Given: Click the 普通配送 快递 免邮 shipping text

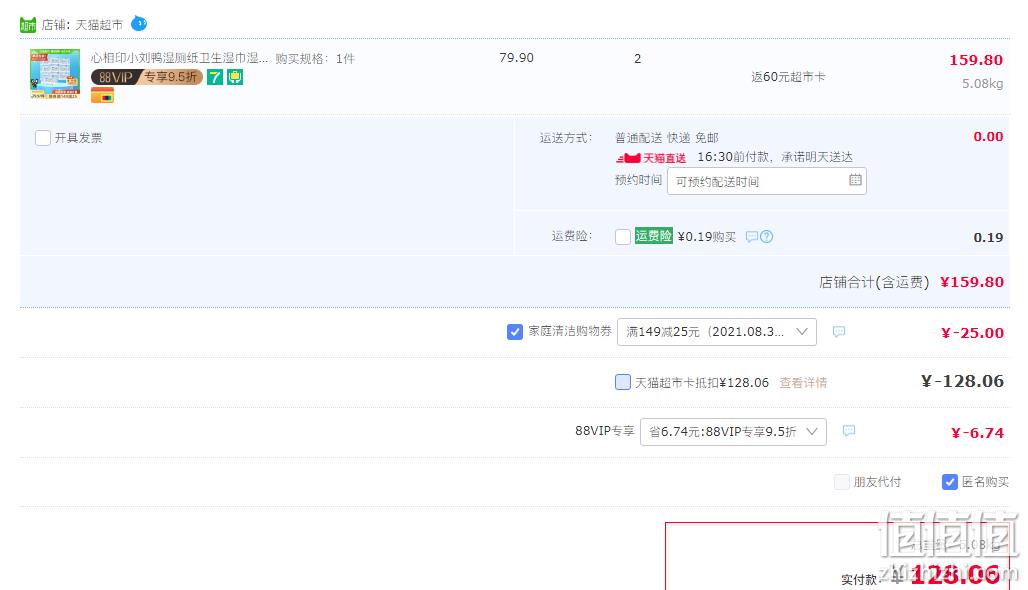Looking at the screenshot, I should (666, 138).
